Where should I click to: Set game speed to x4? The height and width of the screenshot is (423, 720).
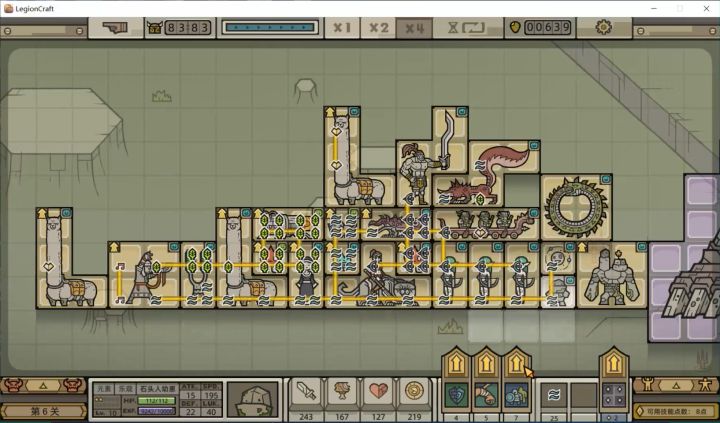(x=414, y=28)
